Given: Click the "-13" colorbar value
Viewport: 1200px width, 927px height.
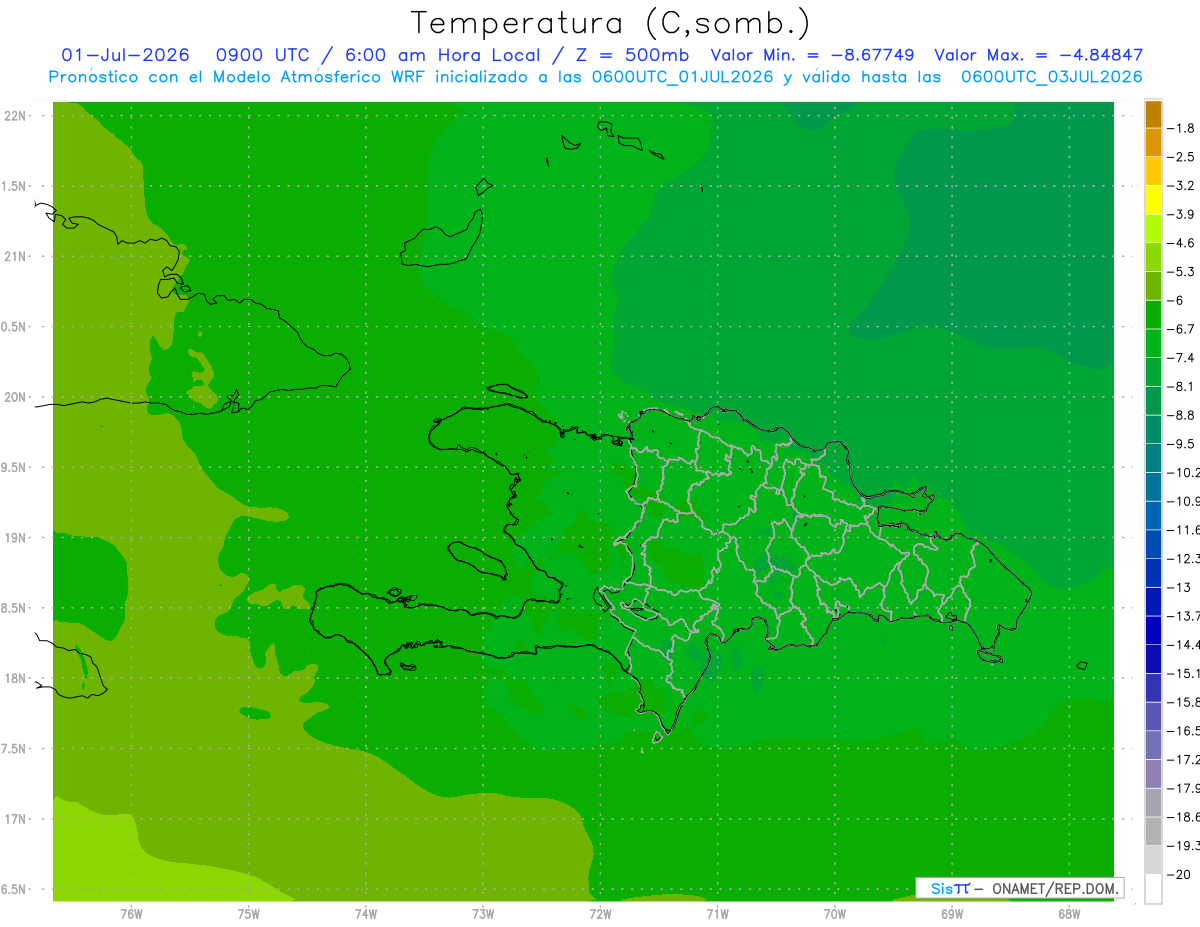Looking at the screenshot, I should point(1178,587).
